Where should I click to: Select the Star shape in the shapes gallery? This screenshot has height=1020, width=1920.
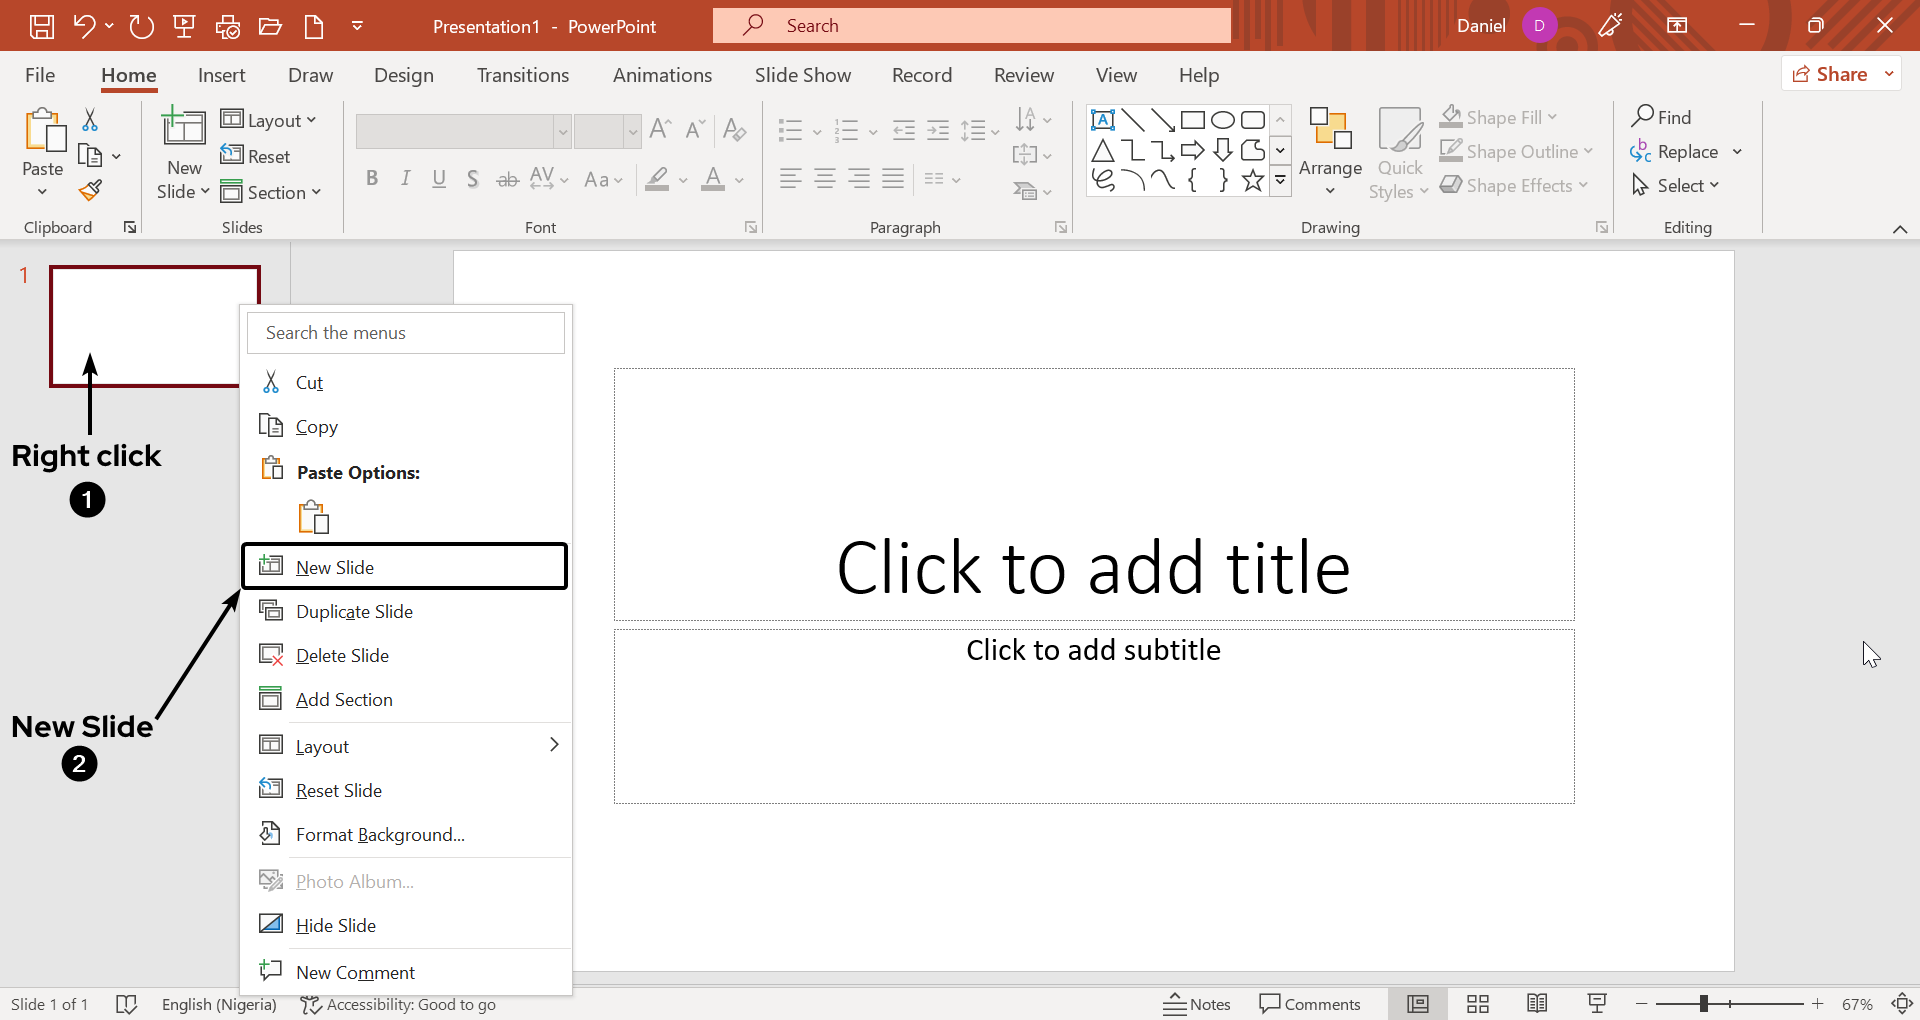pos(1253,180)
